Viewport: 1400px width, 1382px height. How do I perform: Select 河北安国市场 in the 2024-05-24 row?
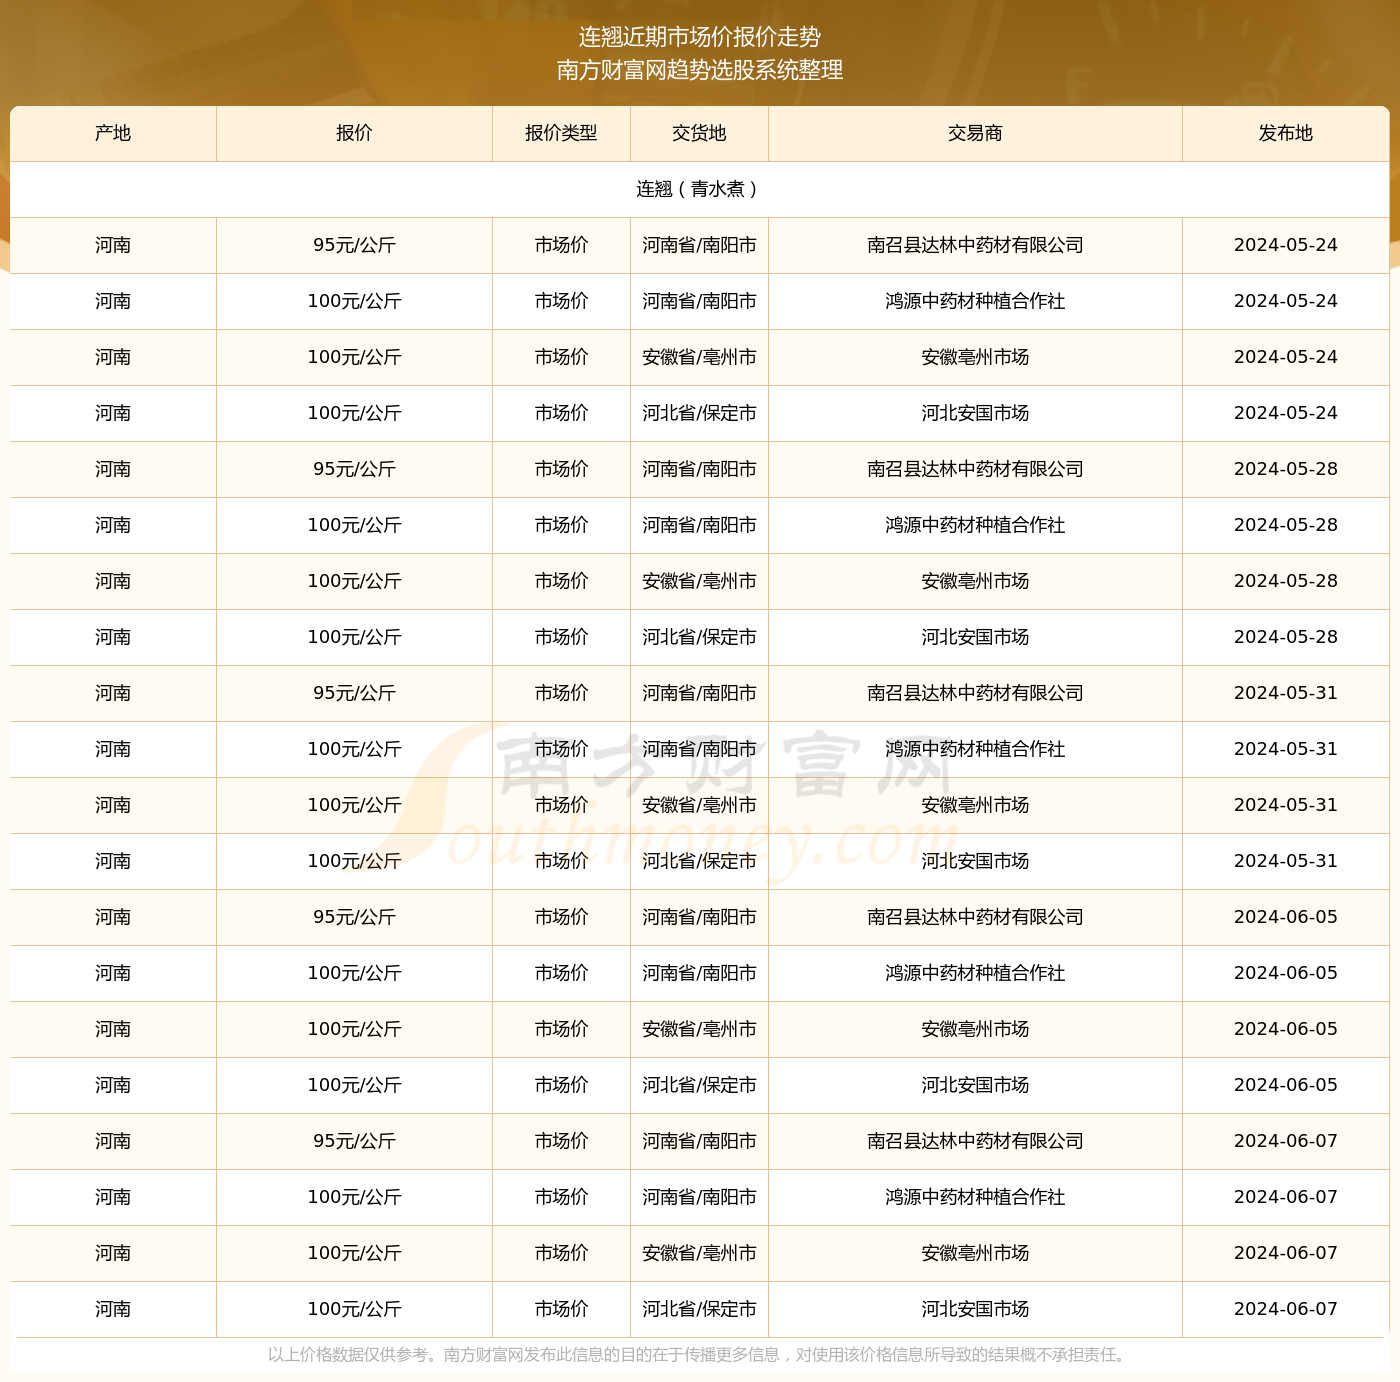975,413
